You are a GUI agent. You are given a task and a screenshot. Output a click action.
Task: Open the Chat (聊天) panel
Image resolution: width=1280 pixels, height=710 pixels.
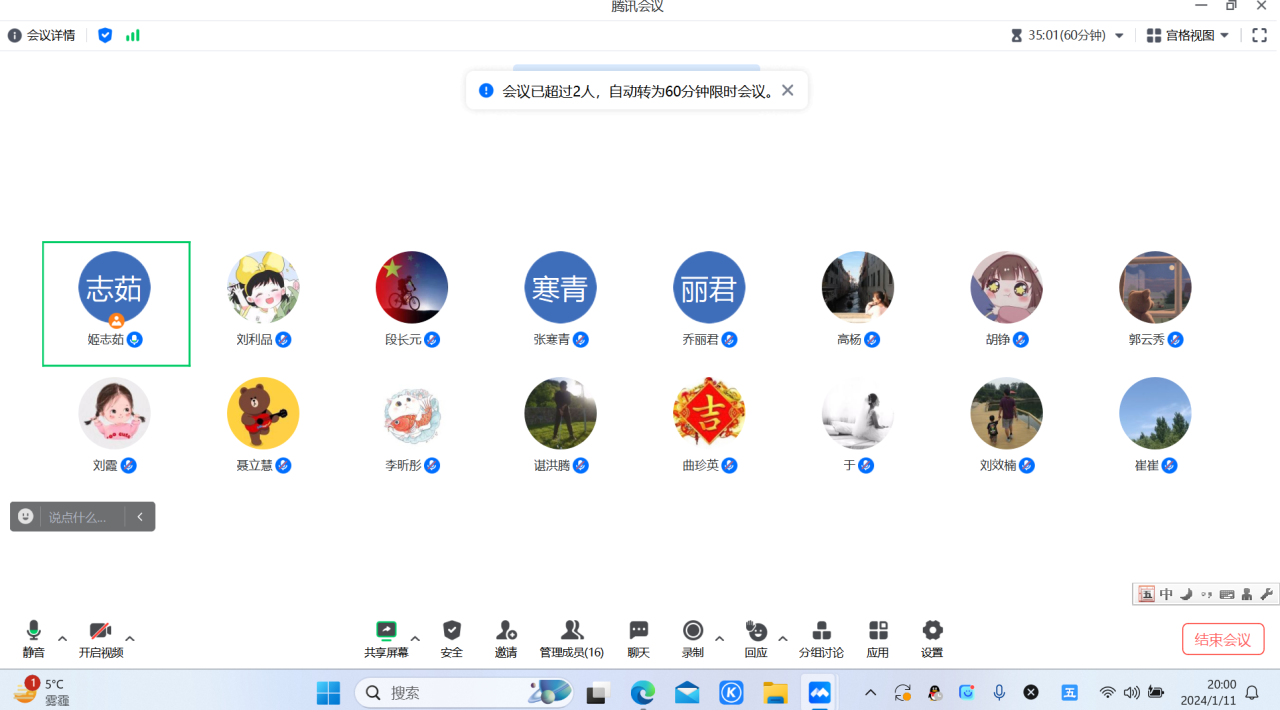[x=638, y=638]
